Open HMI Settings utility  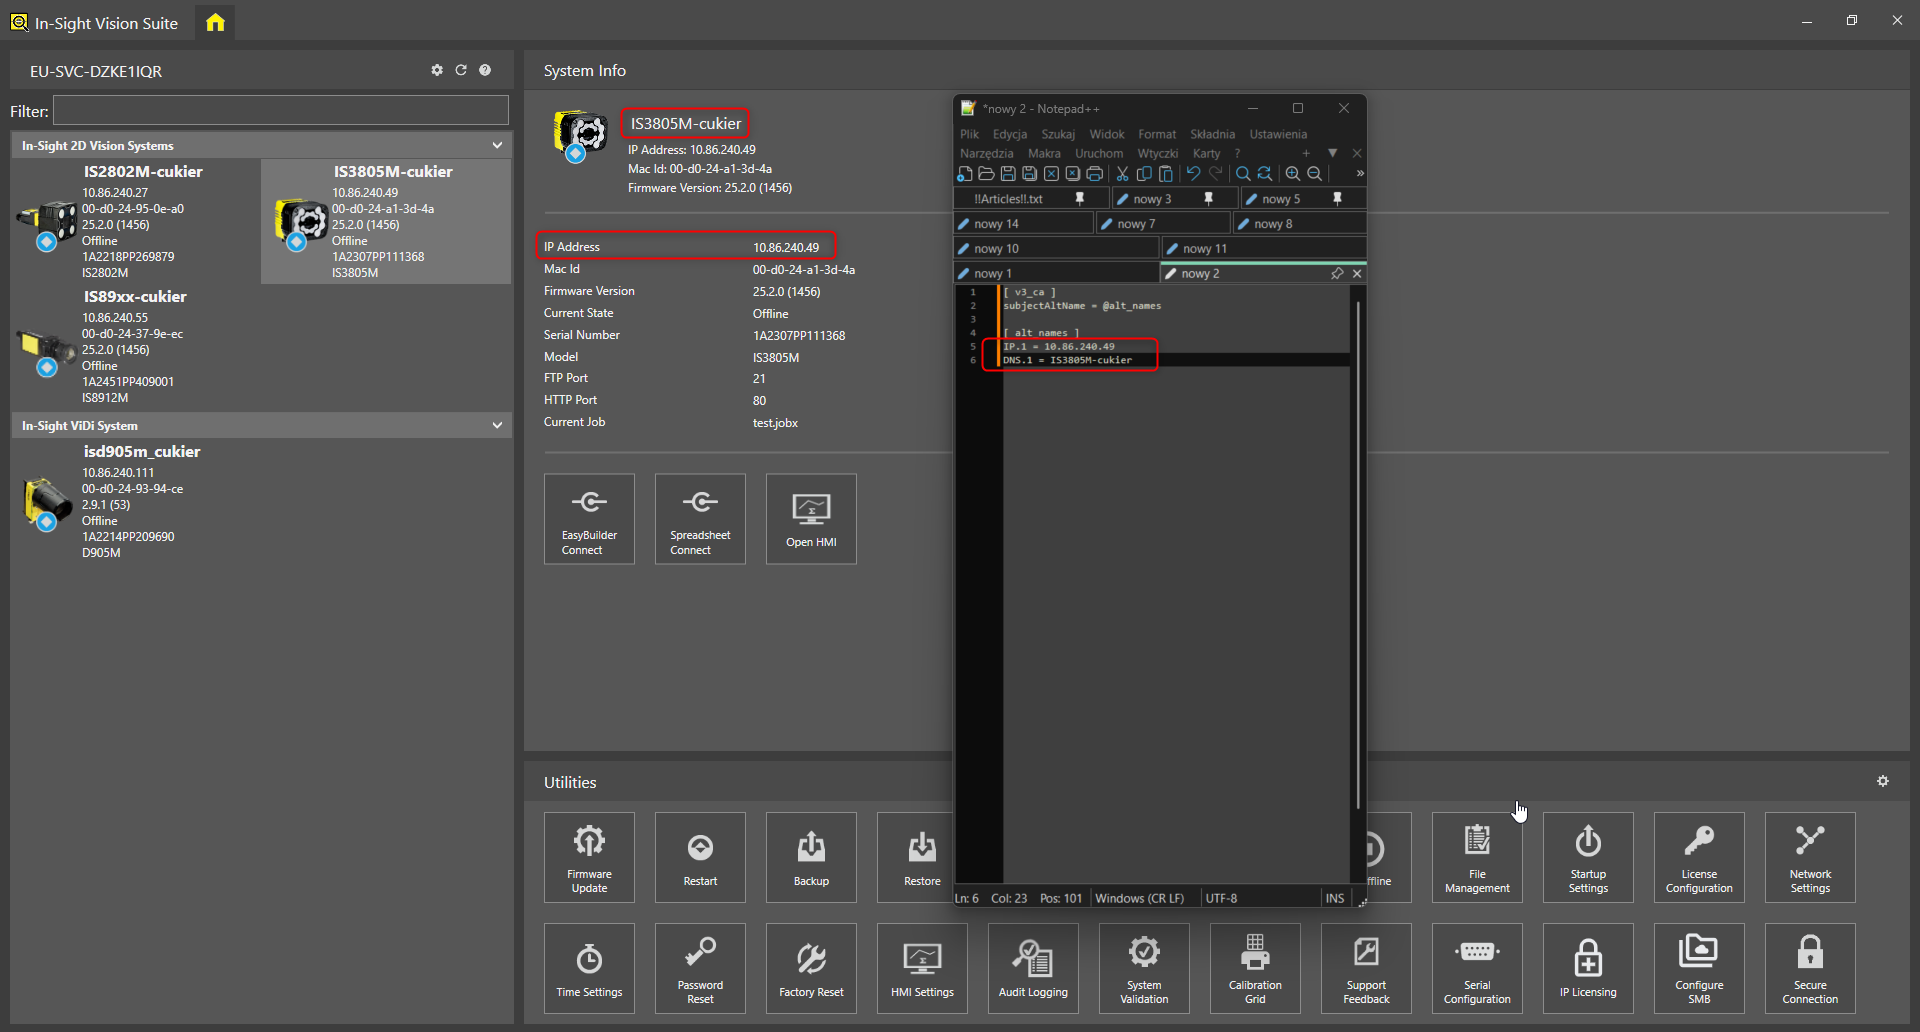coord(922,968)
